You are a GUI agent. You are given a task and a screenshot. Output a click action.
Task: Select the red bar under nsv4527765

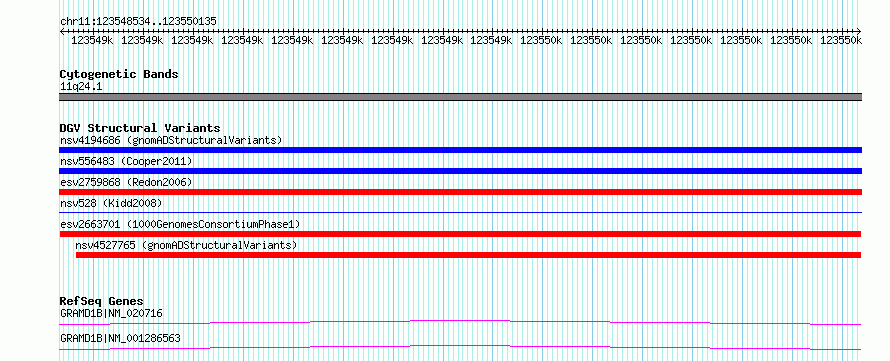click(468, 255)
